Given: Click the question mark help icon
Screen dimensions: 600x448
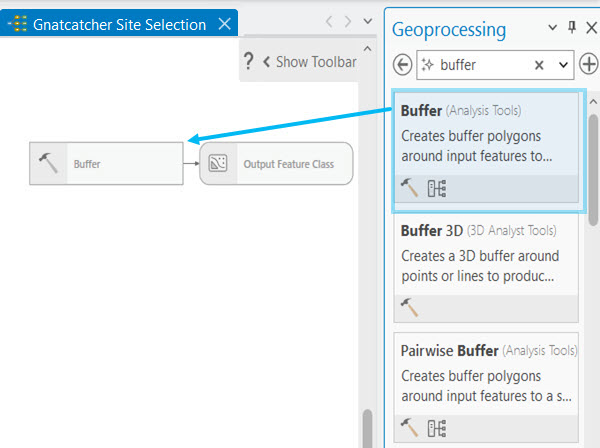Looking at the screenshot, I should 250,62.
